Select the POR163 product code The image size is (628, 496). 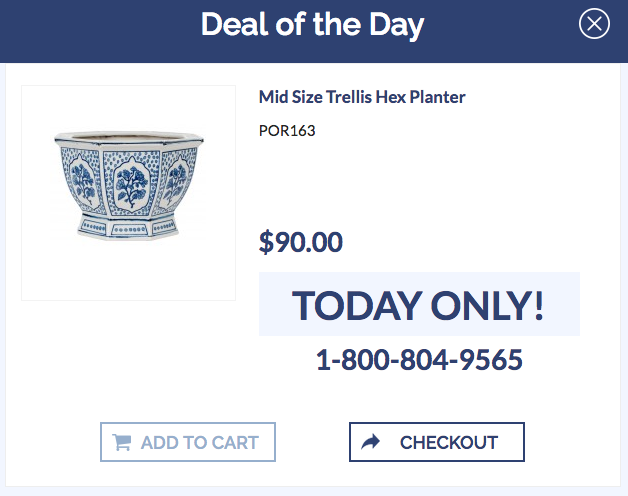[287, 130]
